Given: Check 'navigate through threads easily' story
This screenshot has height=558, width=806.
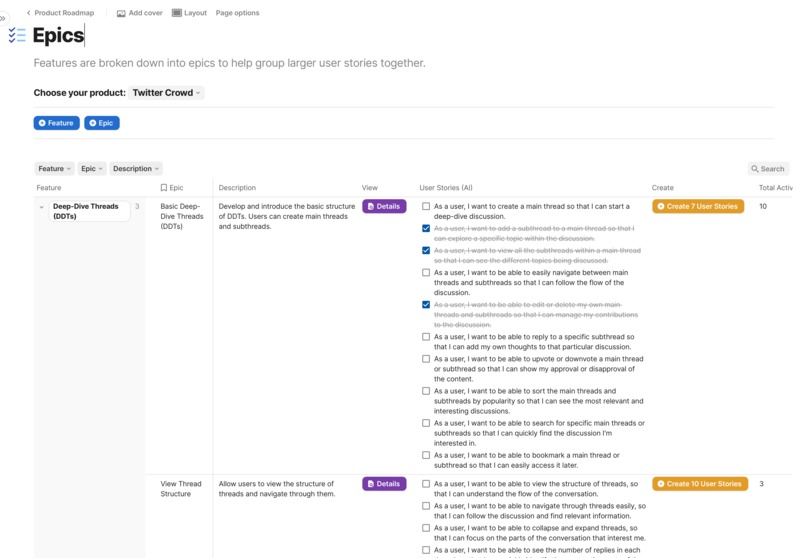Looking at the screenshot, I should (426, 506).
